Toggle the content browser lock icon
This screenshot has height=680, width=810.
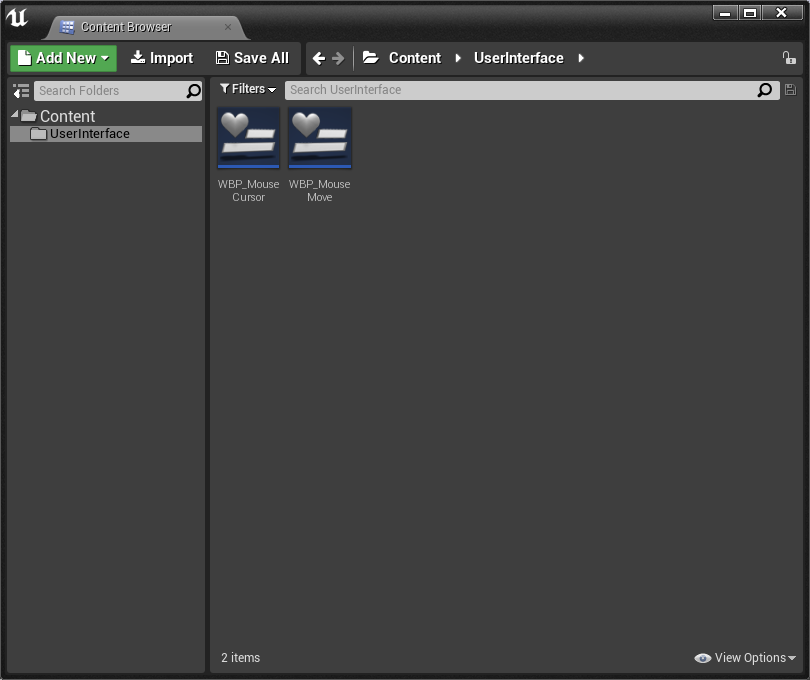[789, 57]
